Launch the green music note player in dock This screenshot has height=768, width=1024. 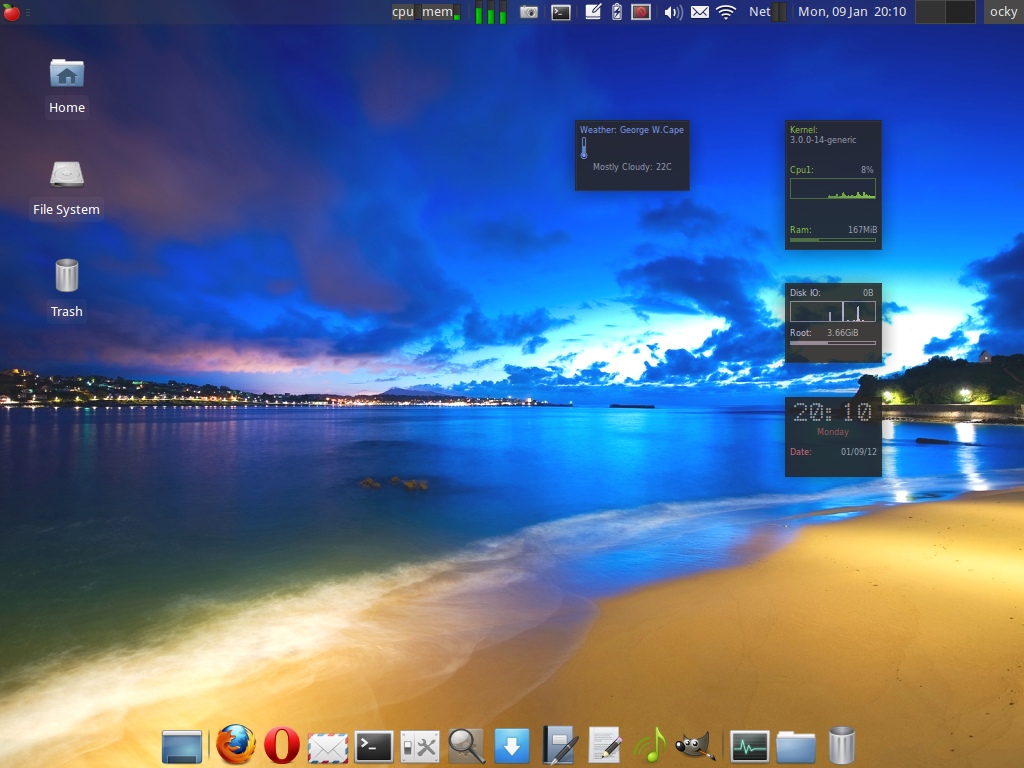click(650, 745)
